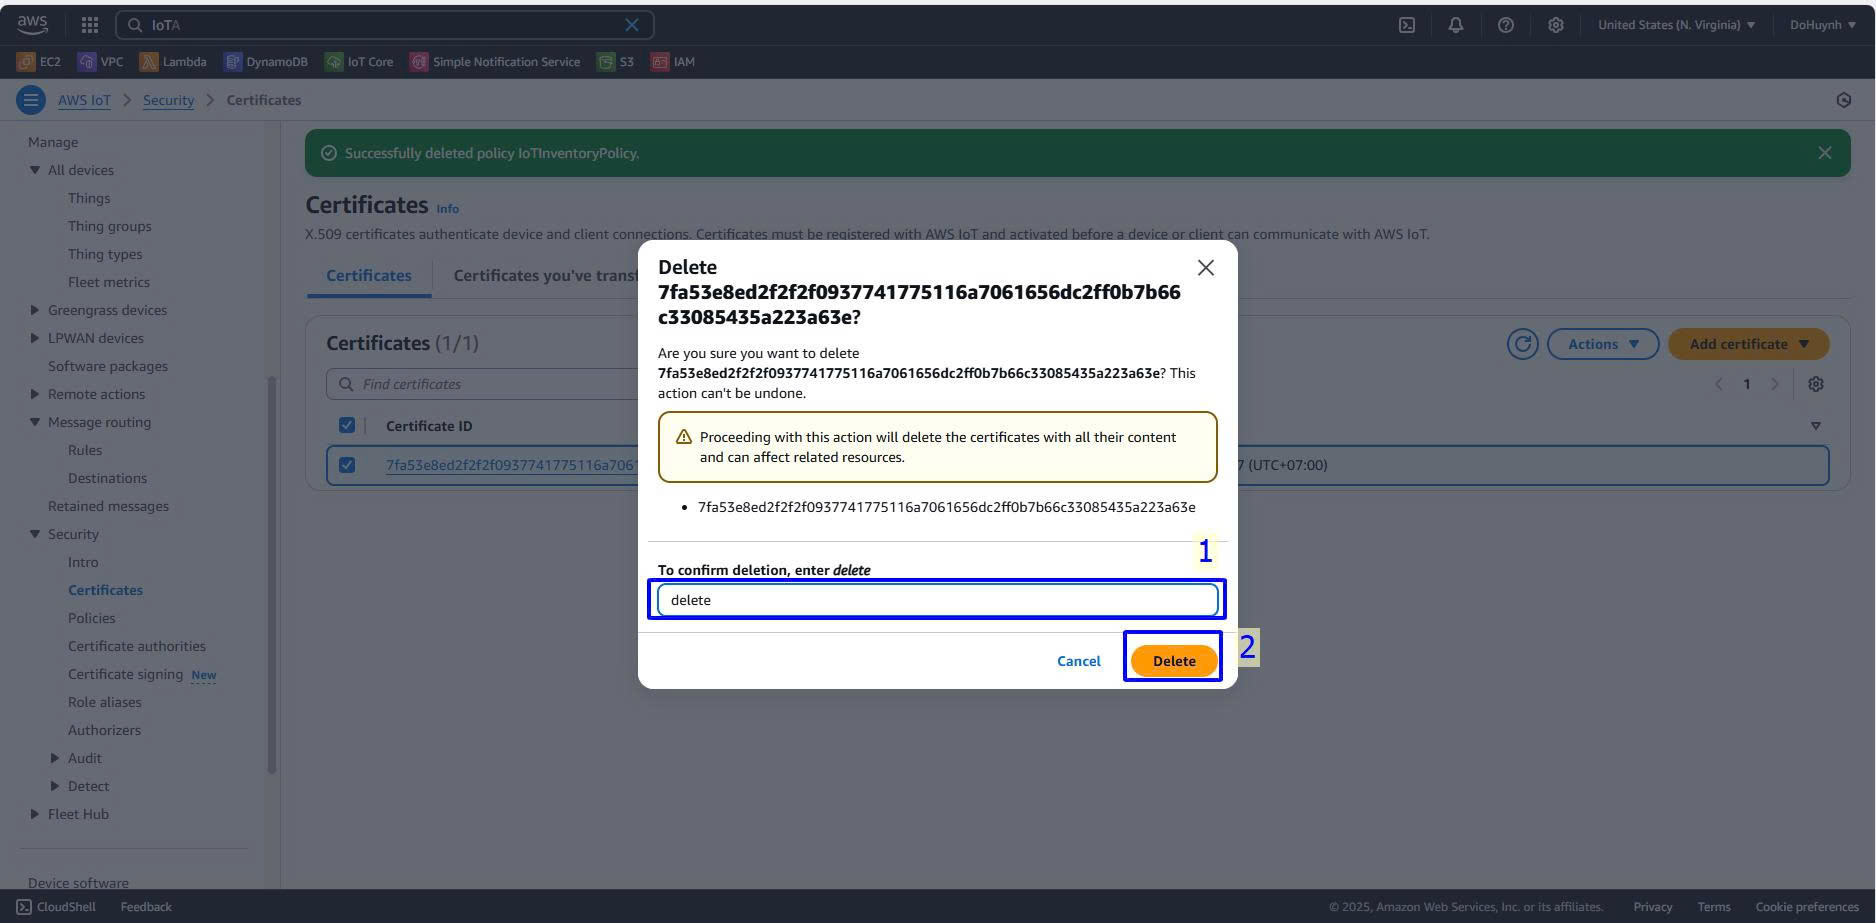Open the United States (N. Virginia) region selector
The width and height of the screenshot is (1876, 923).
[1675, 25]
